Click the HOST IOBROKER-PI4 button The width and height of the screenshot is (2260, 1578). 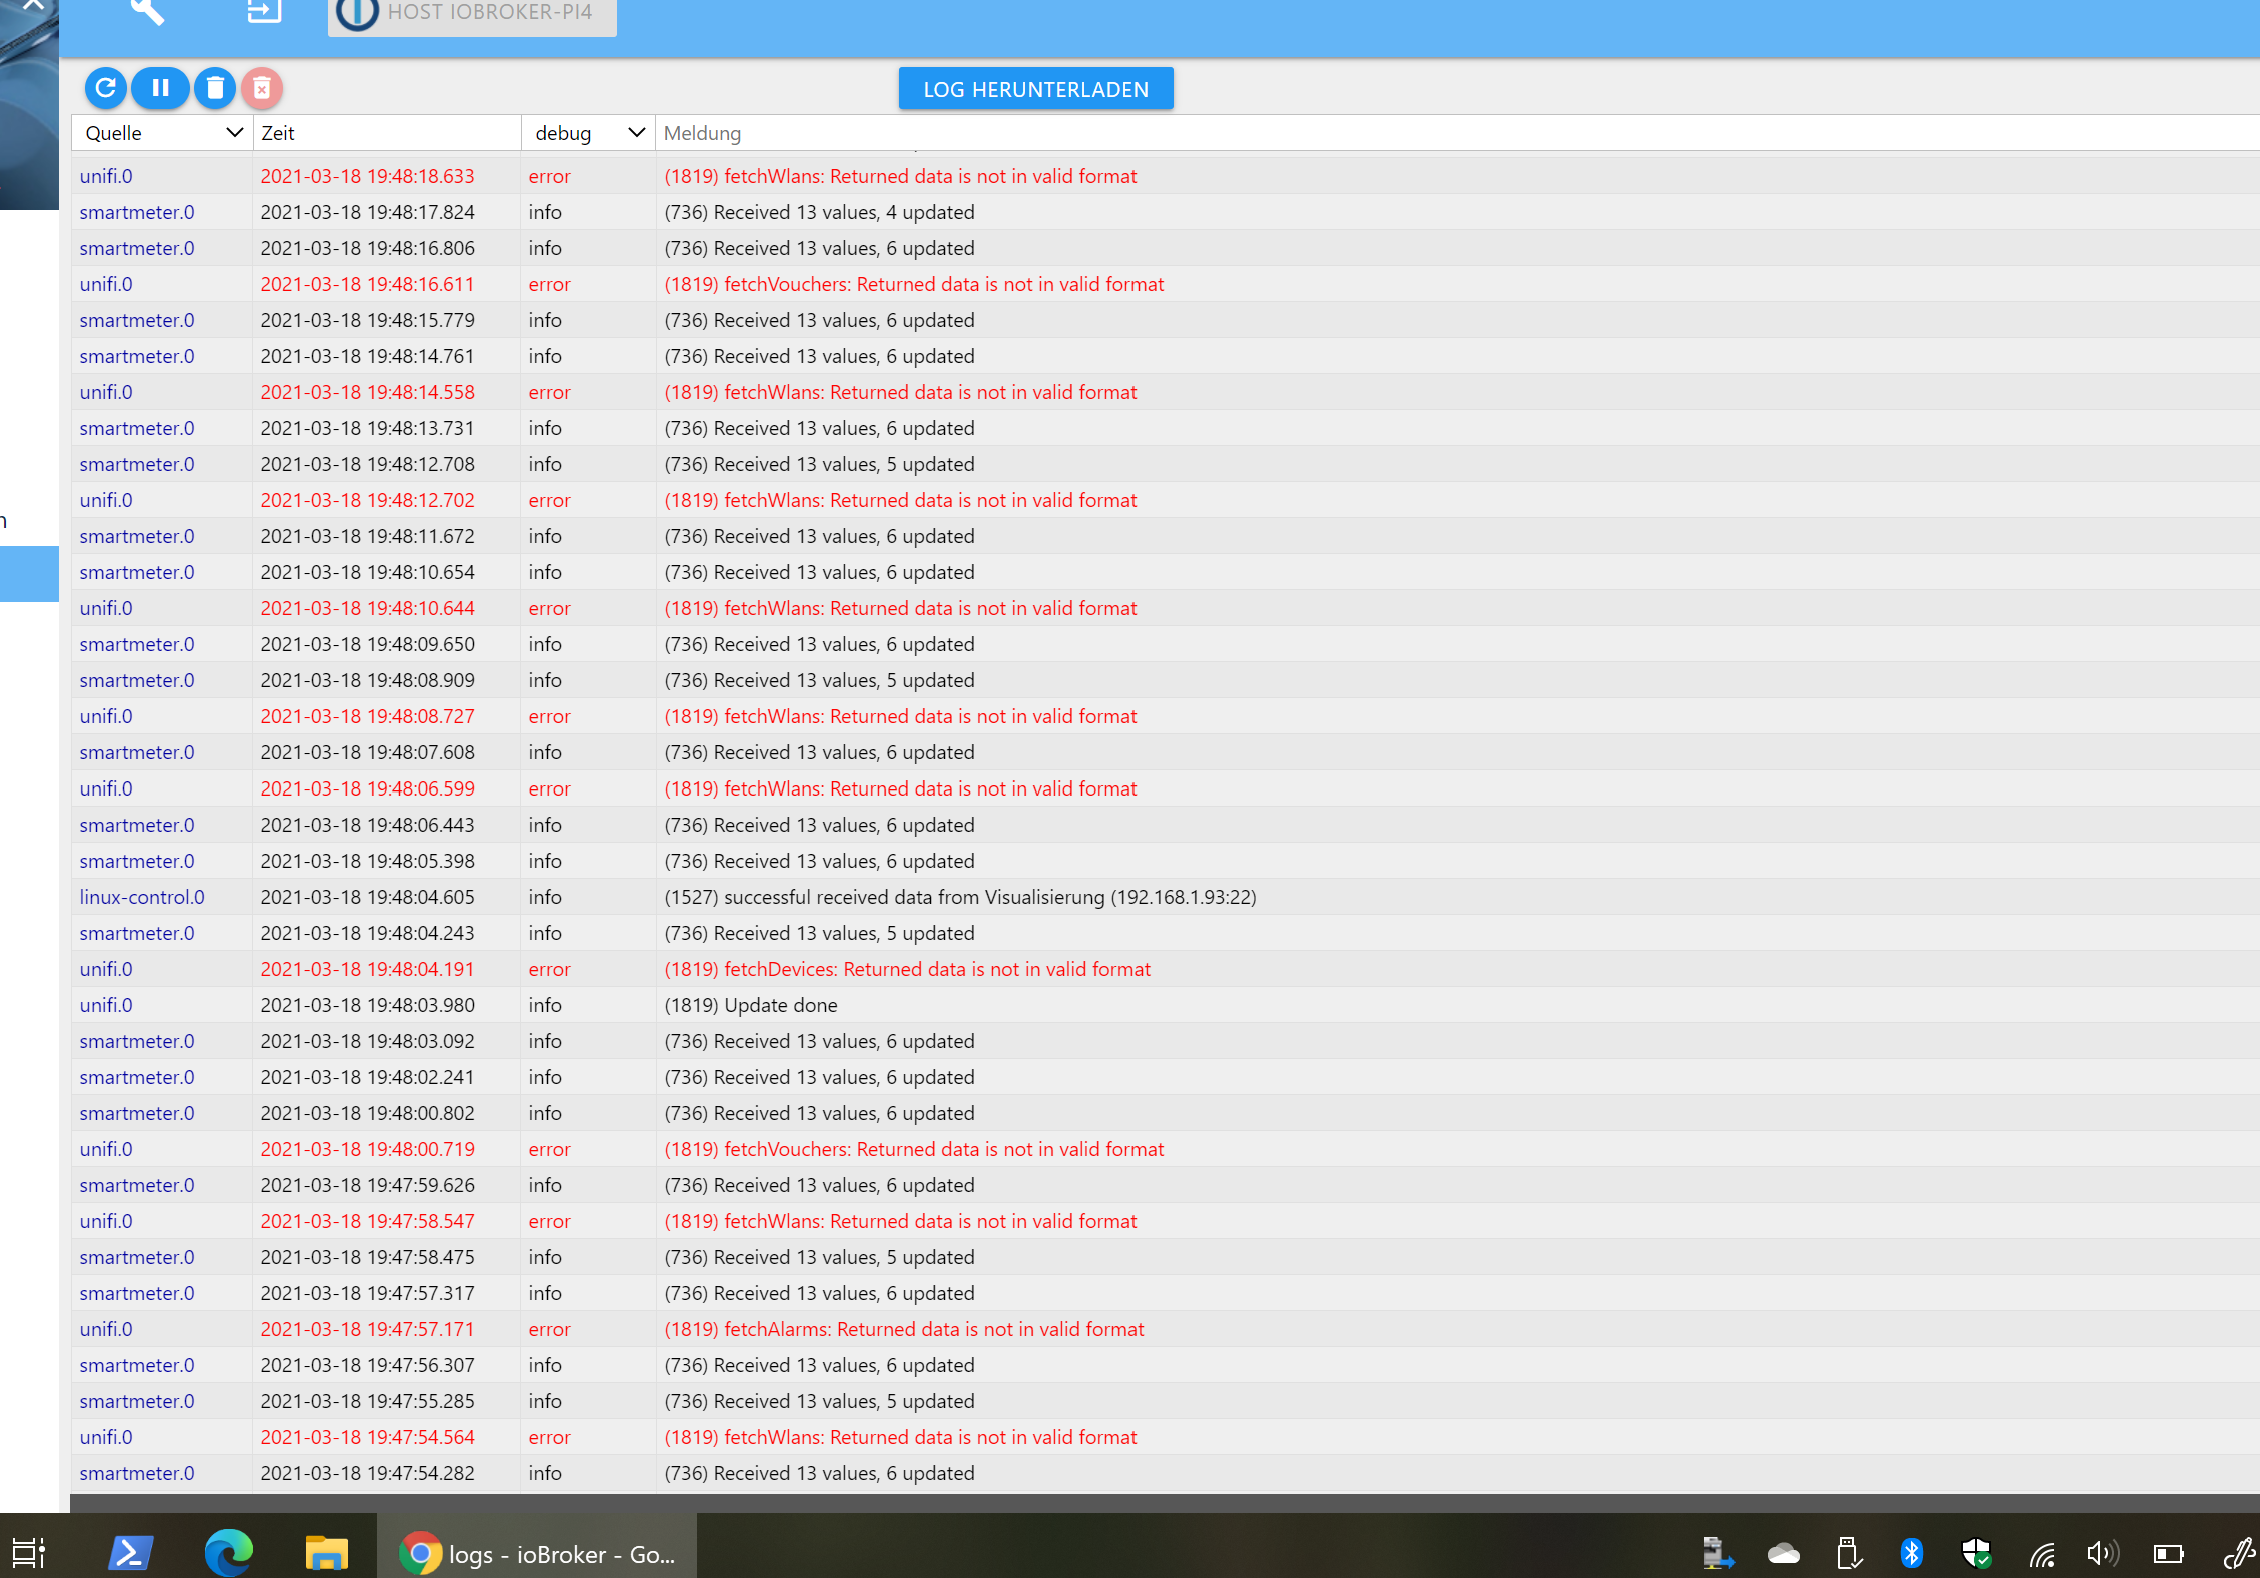pyautogui.click(x=472, y=14)
